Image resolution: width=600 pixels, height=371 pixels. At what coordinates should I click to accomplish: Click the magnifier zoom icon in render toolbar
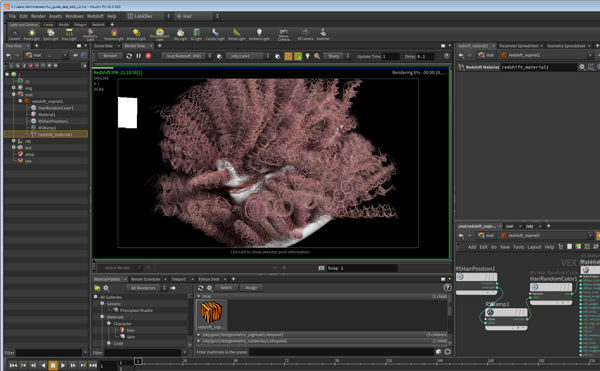317,56
